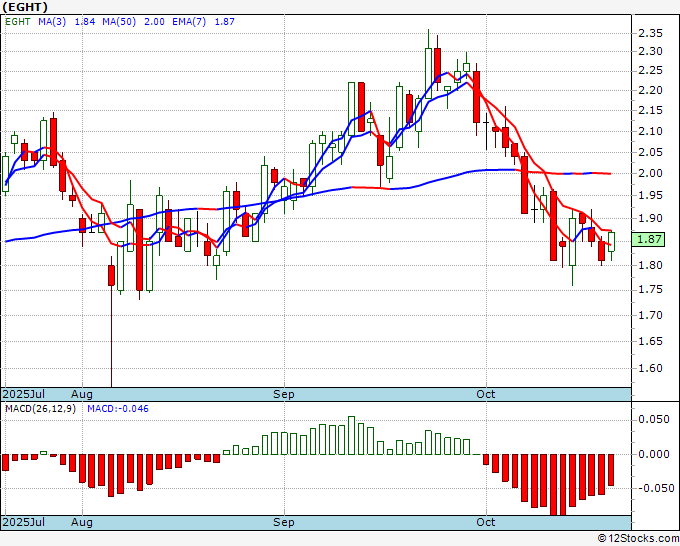
Task: Click the 2.35 price axis label
Action: [x=650, y=33]
